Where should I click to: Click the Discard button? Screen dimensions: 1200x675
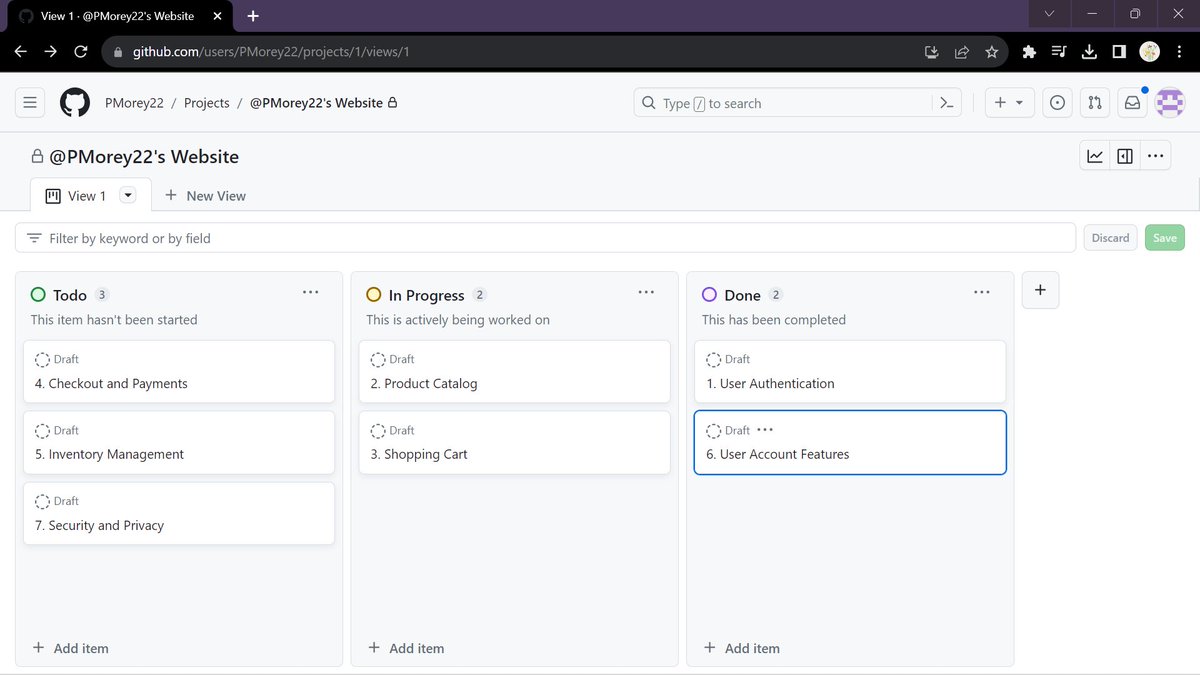[x=1110, y=238]
